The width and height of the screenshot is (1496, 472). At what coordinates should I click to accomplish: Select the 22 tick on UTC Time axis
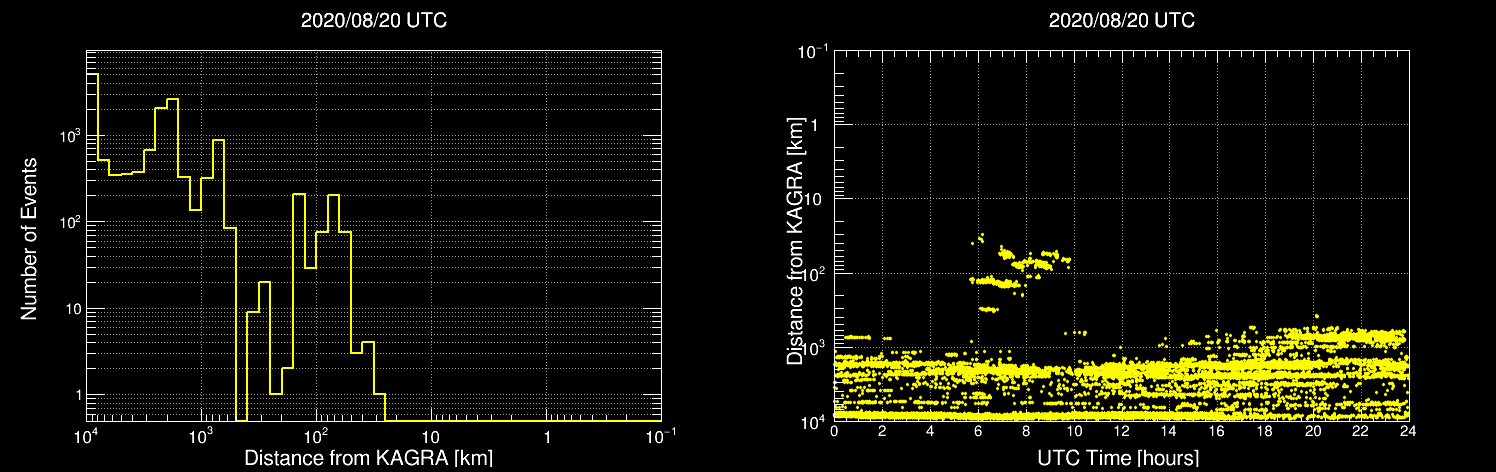coord(1361,432)
